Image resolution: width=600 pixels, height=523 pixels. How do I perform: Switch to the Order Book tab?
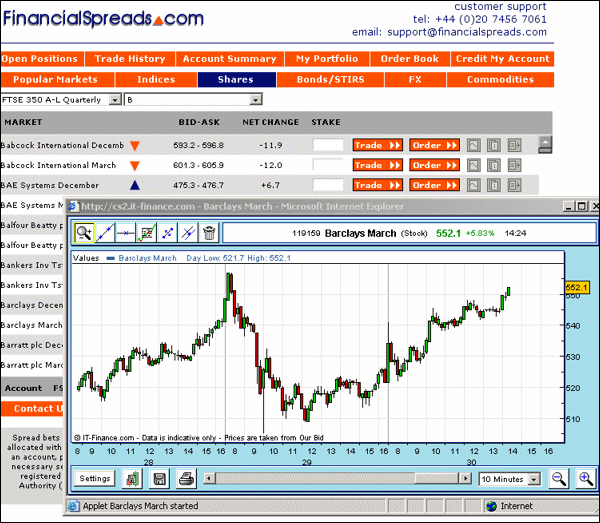(410, 59)
